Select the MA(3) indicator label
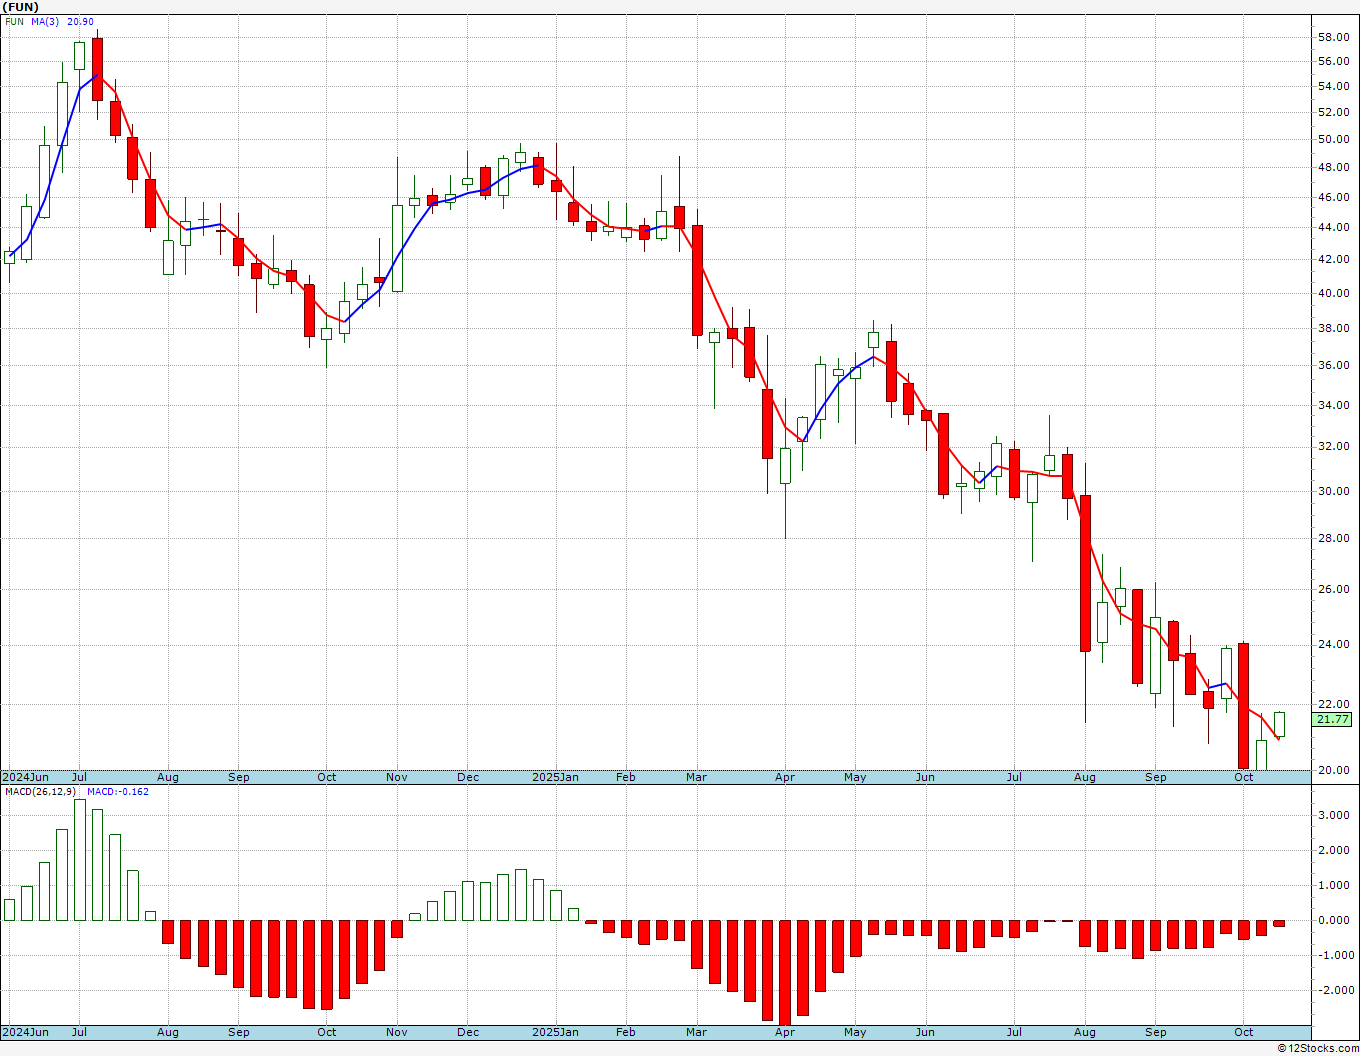This screenshot has width=1360, height=1056. click(x=45, y=21)
